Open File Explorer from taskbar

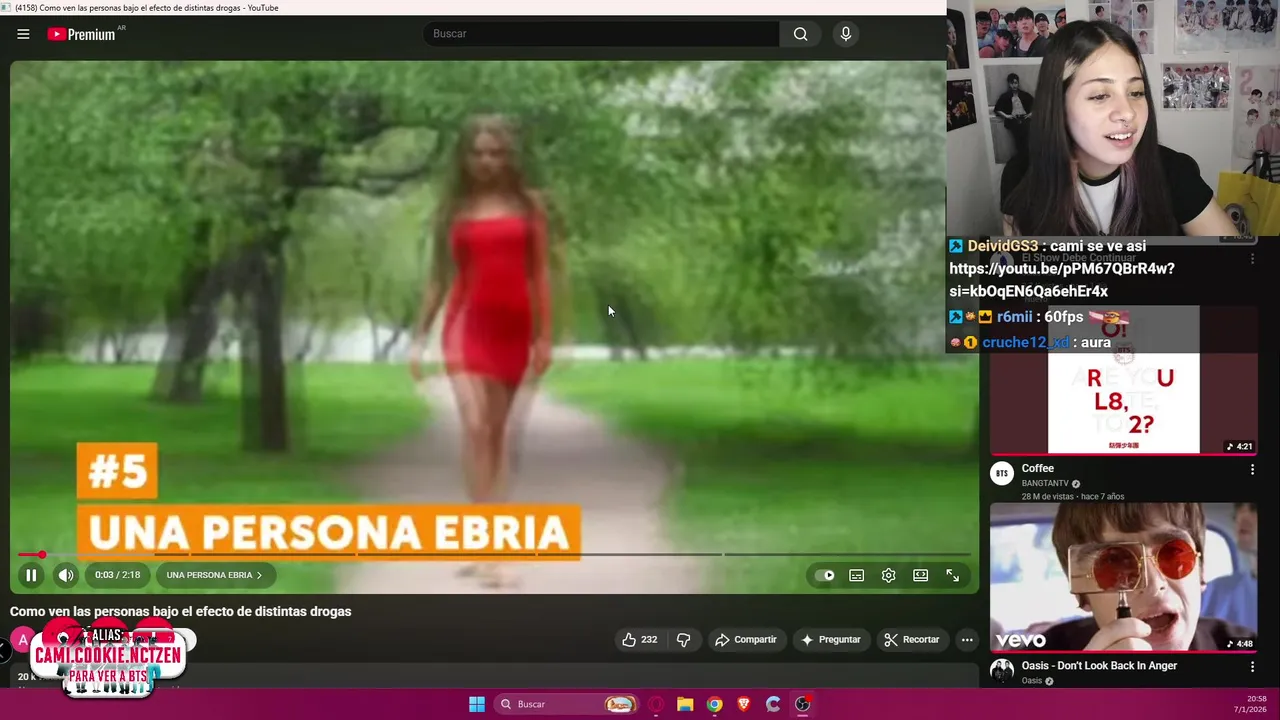tap(685, 704)
